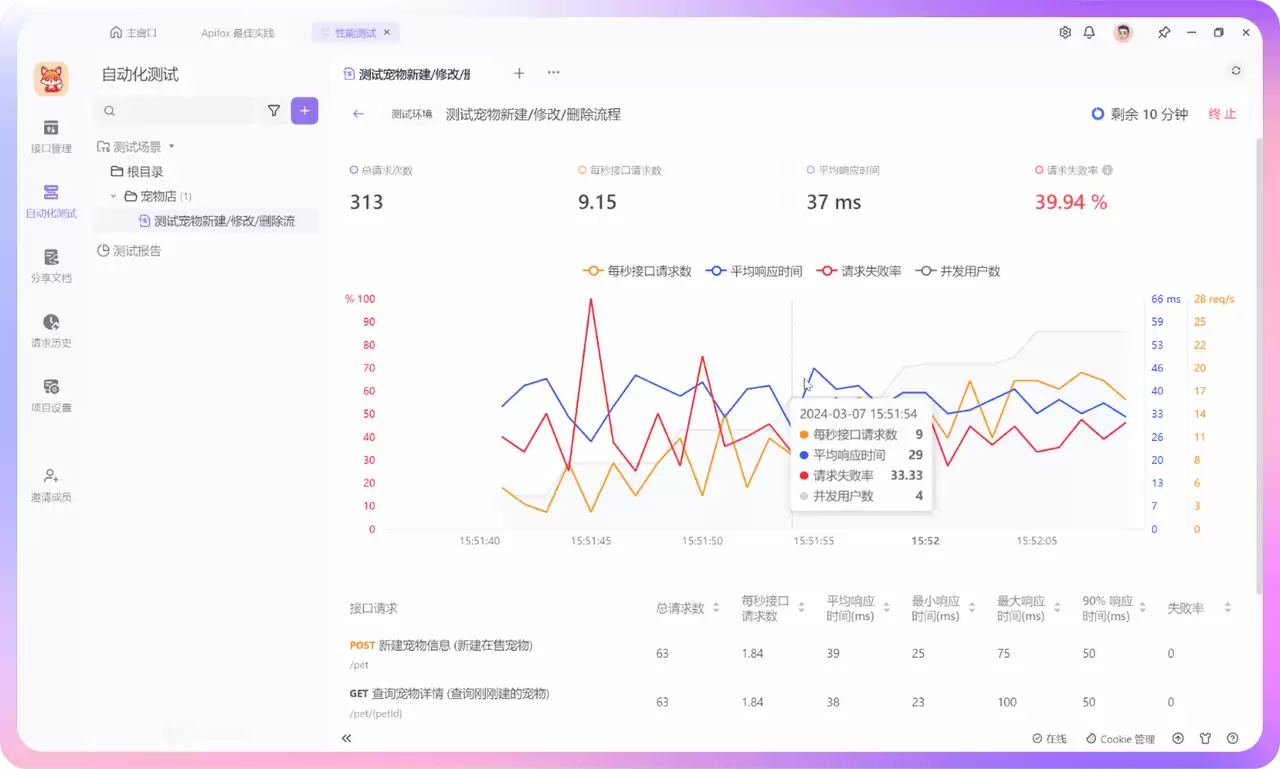Image resolution: width=1280 pixels, height=769 pixels.
Task: Click the filter icon beside search
Action: tap(274, 111)
